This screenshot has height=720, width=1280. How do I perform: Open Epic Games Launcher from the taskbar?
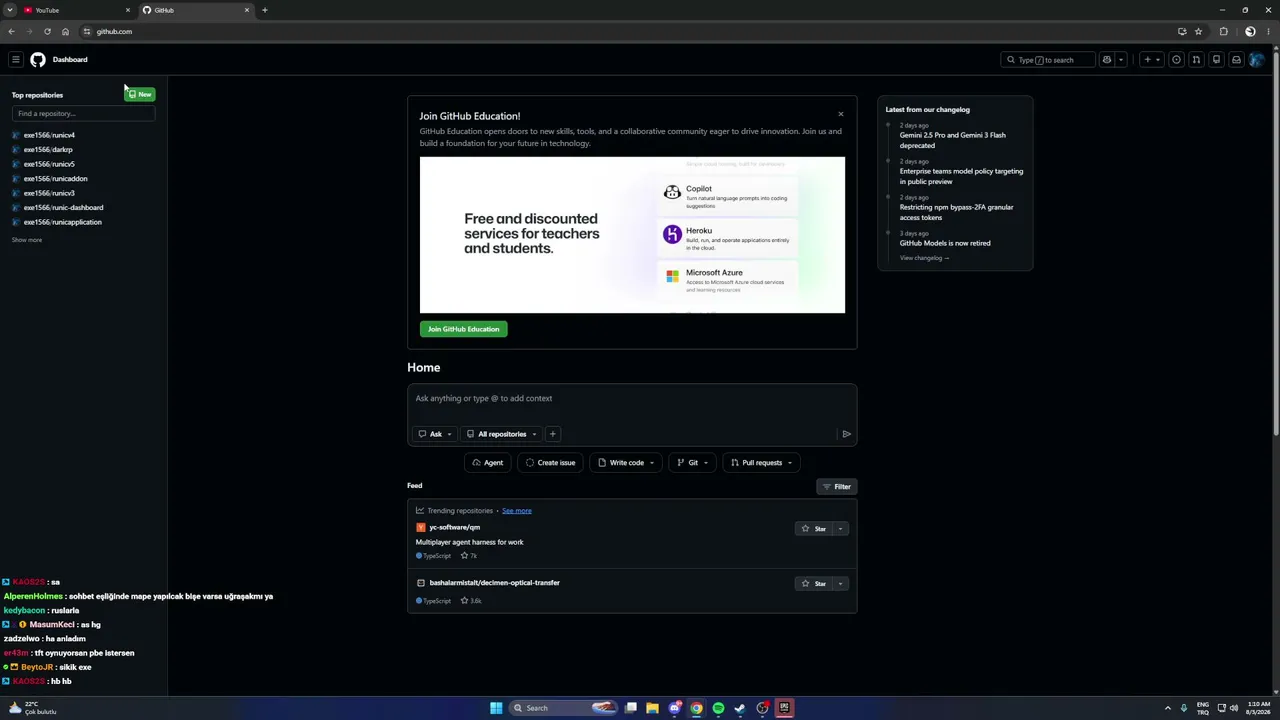(x=784, y=708)
